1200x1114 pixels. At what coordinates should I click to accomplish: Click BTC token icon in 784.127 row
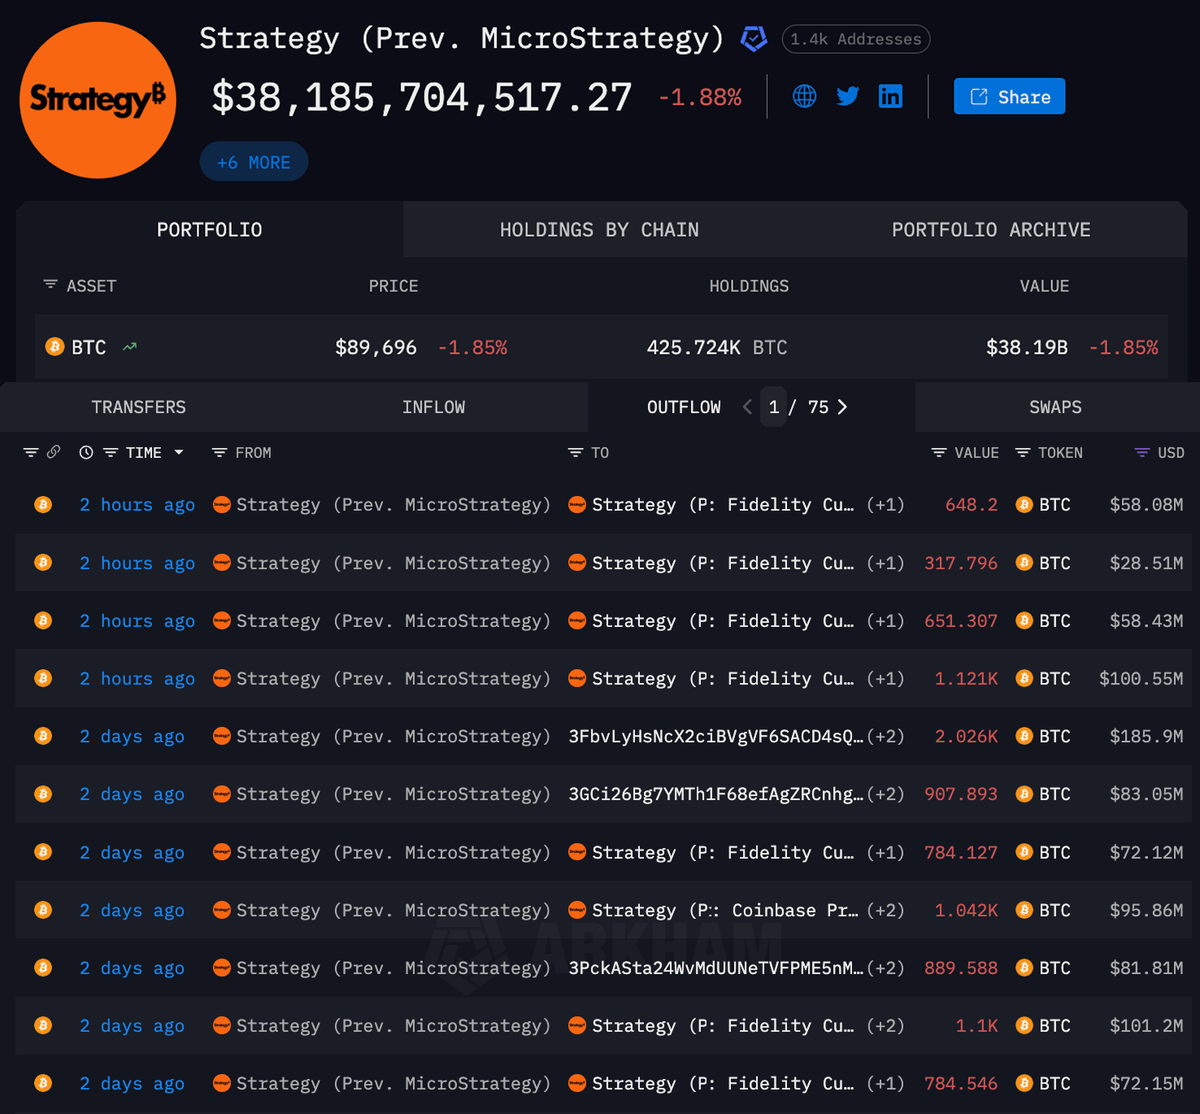click(x=1024, y=853)
